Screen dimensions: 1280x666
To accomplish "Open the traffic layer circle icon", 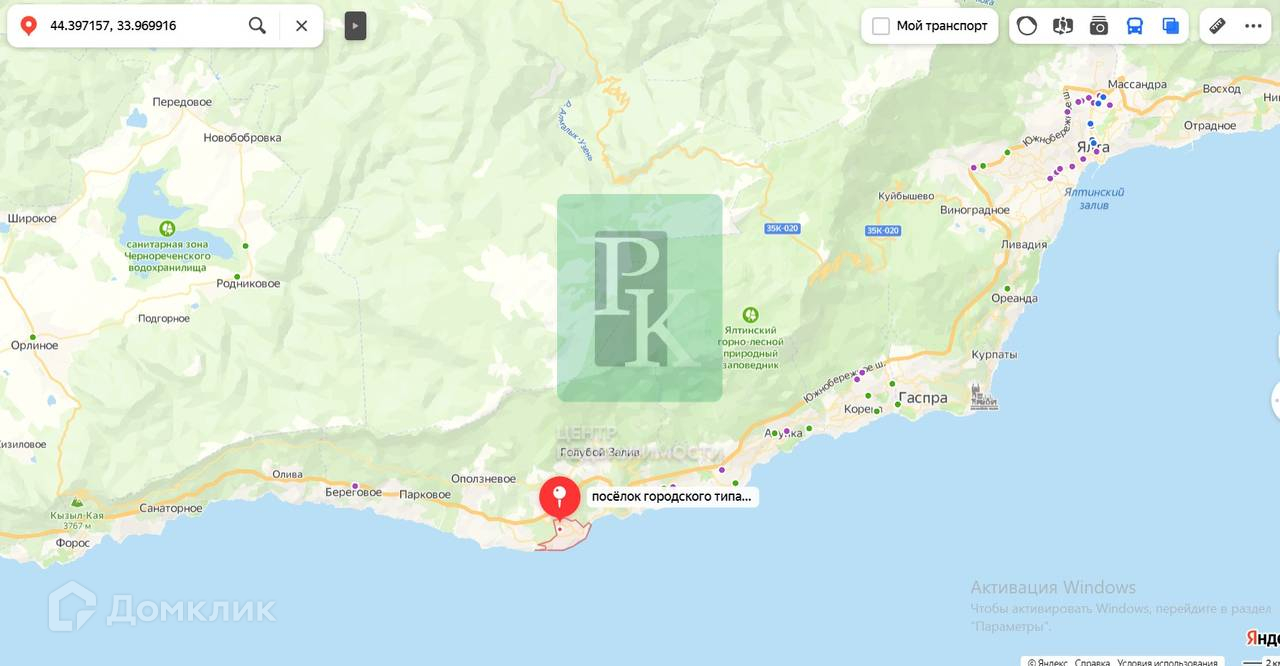I will click(1027, 26).
